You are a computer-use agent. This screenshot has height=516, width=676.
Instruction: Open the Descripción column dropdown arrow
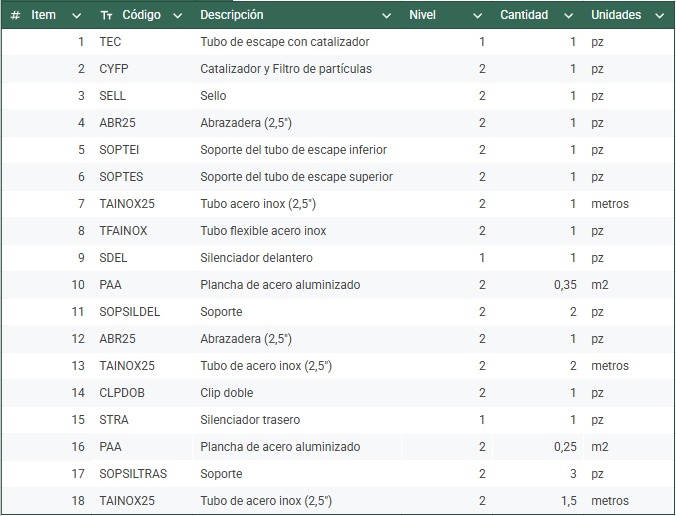pos(387,16)
